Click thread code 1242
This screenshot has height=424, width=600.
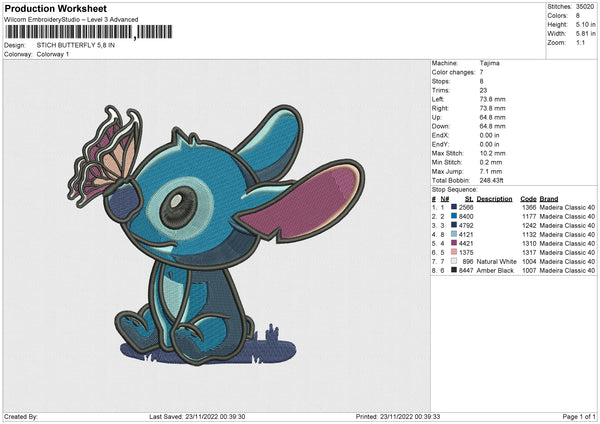point(529,225)
